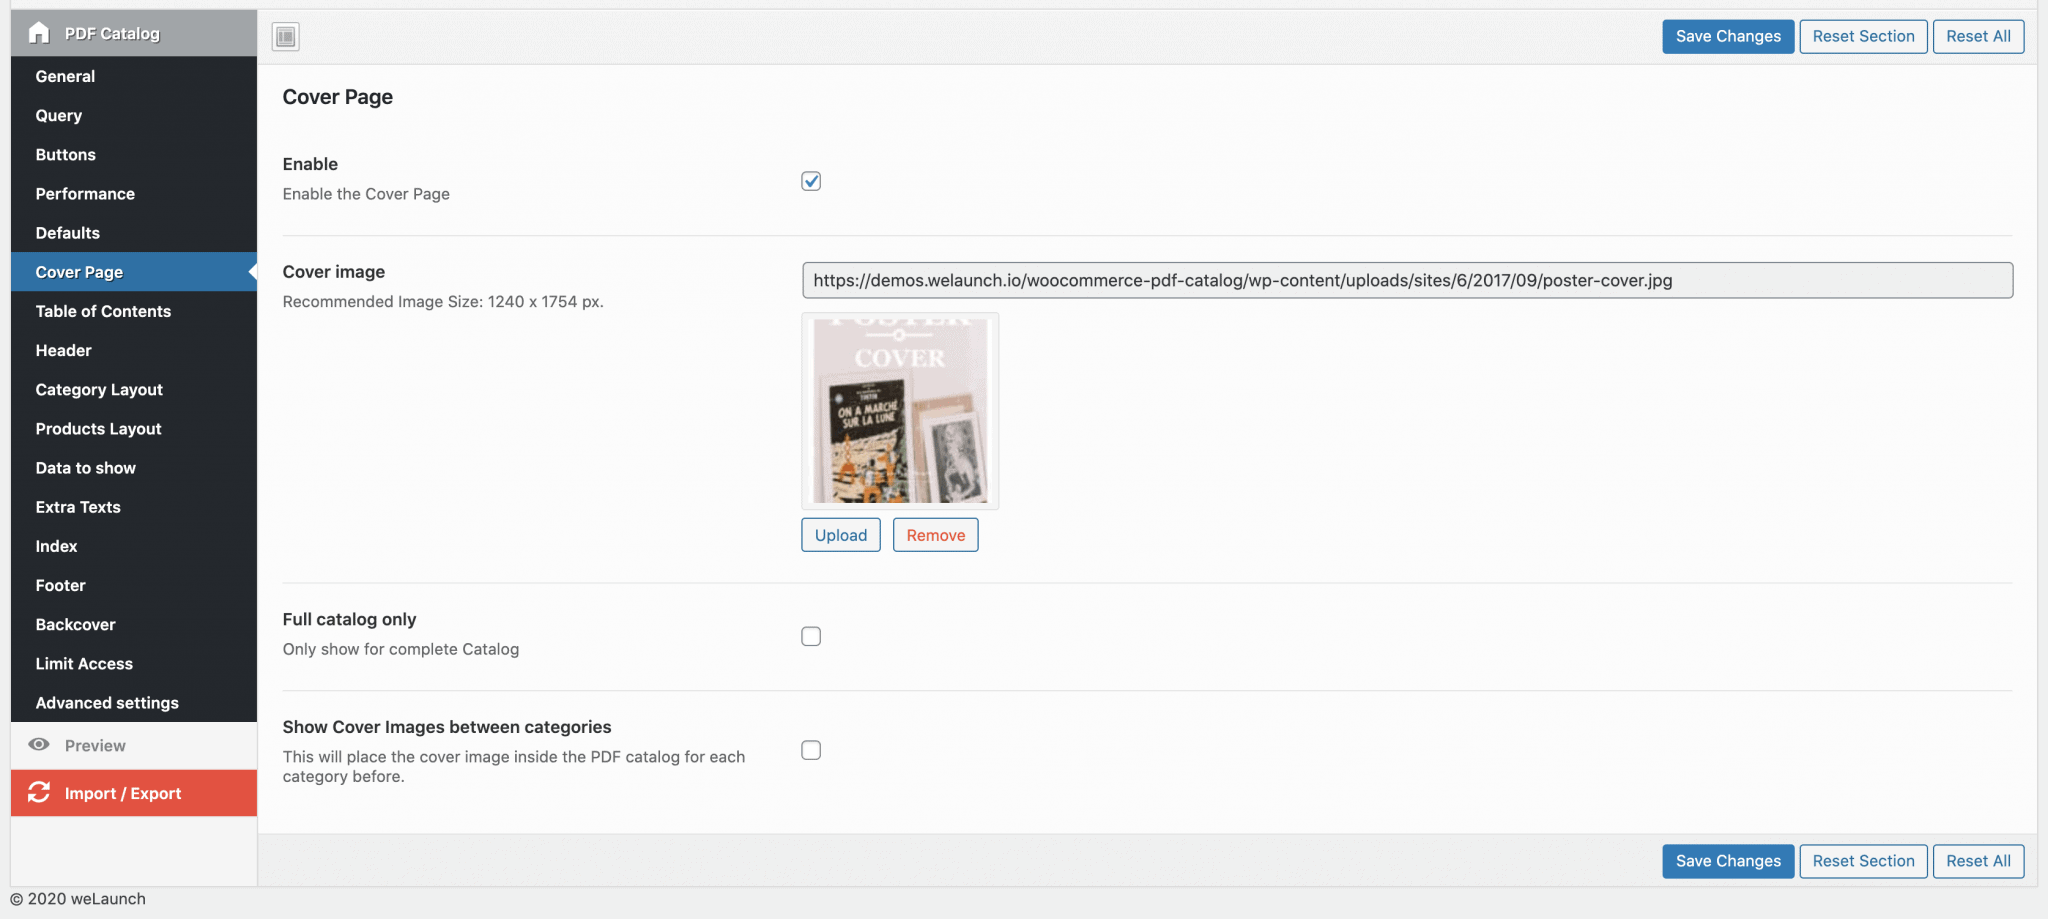Click the panel collapse icon top-left of settings
Viewport: 2048px width, 919px height.
(284, 36)
